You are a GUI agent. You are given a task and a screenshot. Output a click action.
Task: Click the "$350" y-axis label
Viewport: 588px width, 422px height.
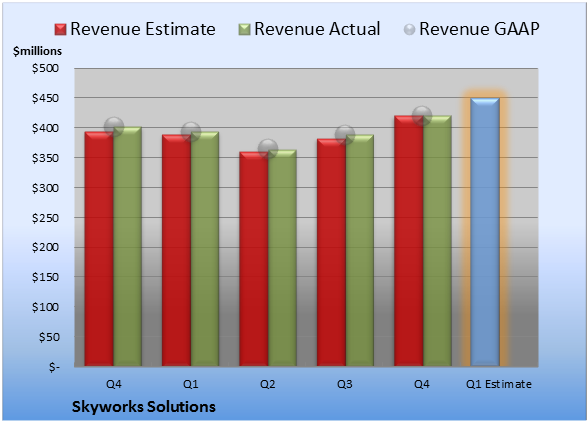pyautogui.click(x=45, y=158)
